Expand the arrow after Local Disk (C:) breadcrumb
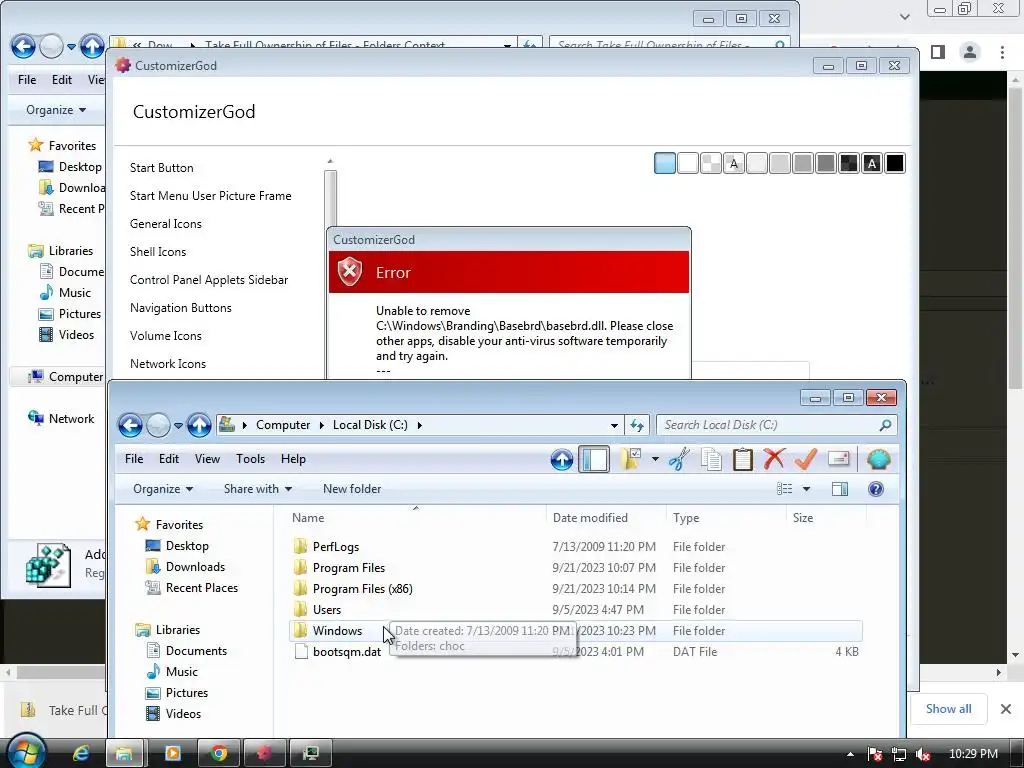The height and width of the screenshot is (768, 1024). [x=419, y=425]
